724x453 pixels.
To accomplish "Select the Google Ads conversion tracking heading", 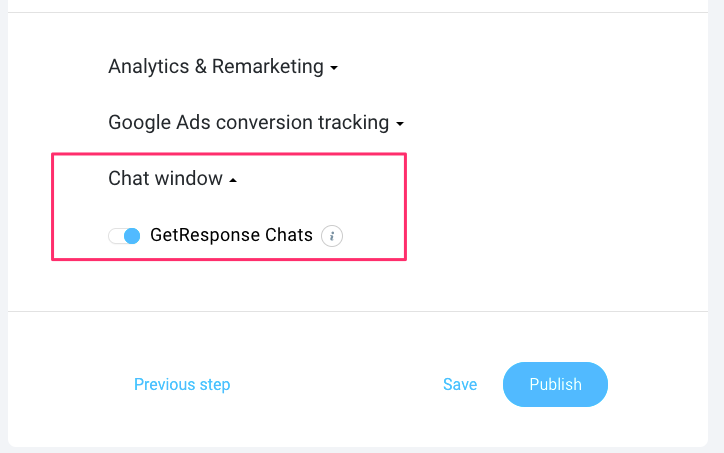I will click(x=248, y=122).
